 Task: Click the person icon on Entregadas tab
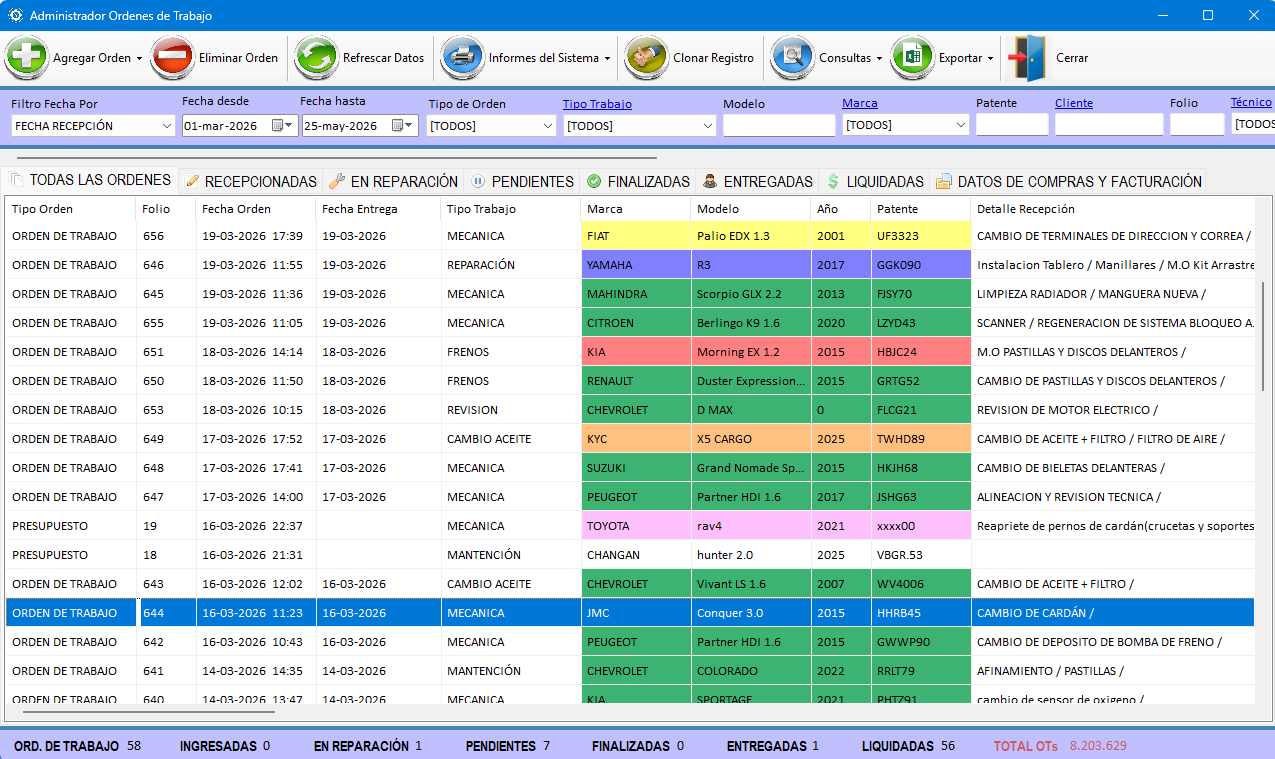pos(709,181)
